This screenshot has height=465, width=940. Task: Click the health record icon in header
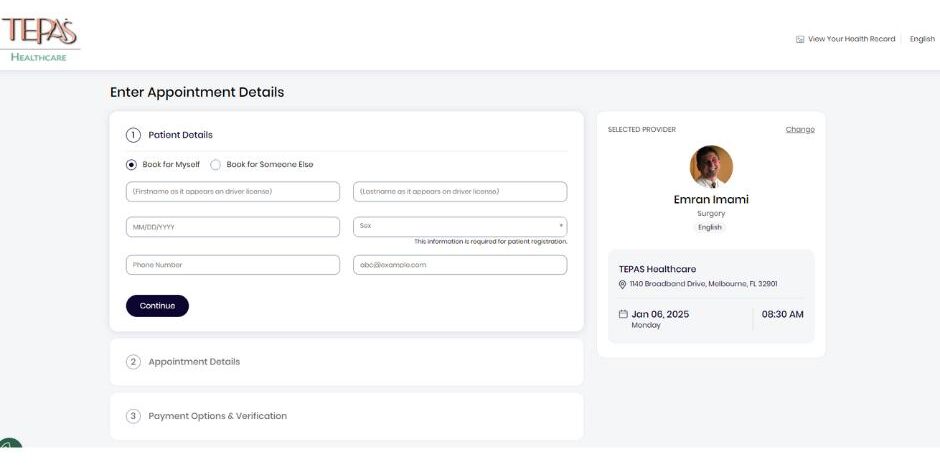tap(800, 39)
